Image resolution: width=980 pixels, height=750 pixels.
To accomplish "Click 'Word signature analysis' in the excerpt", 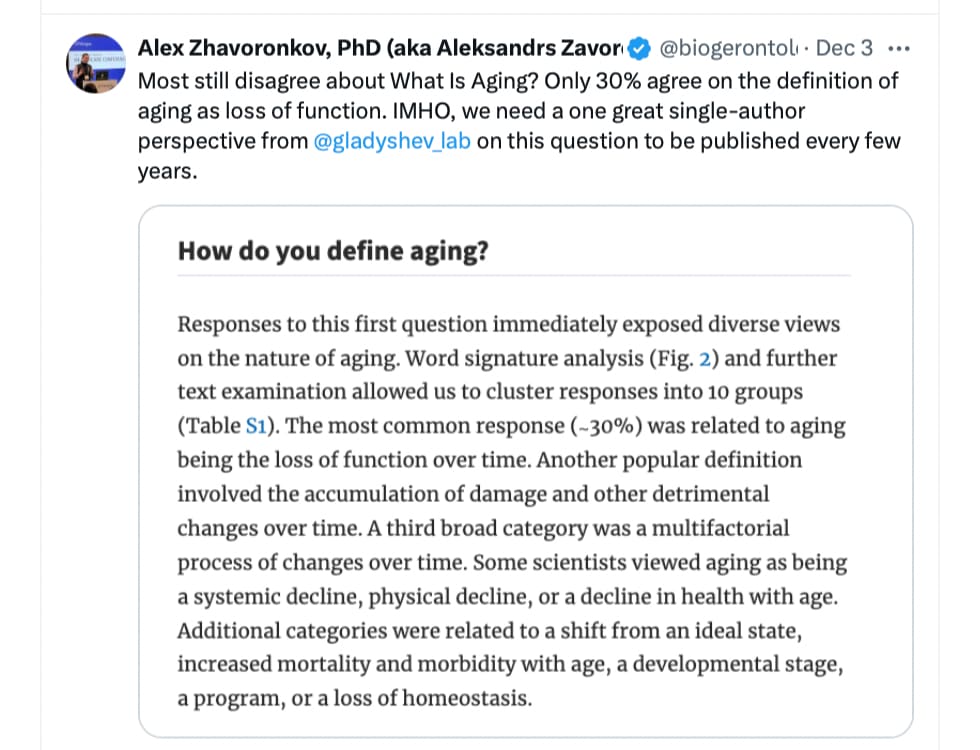I will pyautogui.click(x=524, y=359).
